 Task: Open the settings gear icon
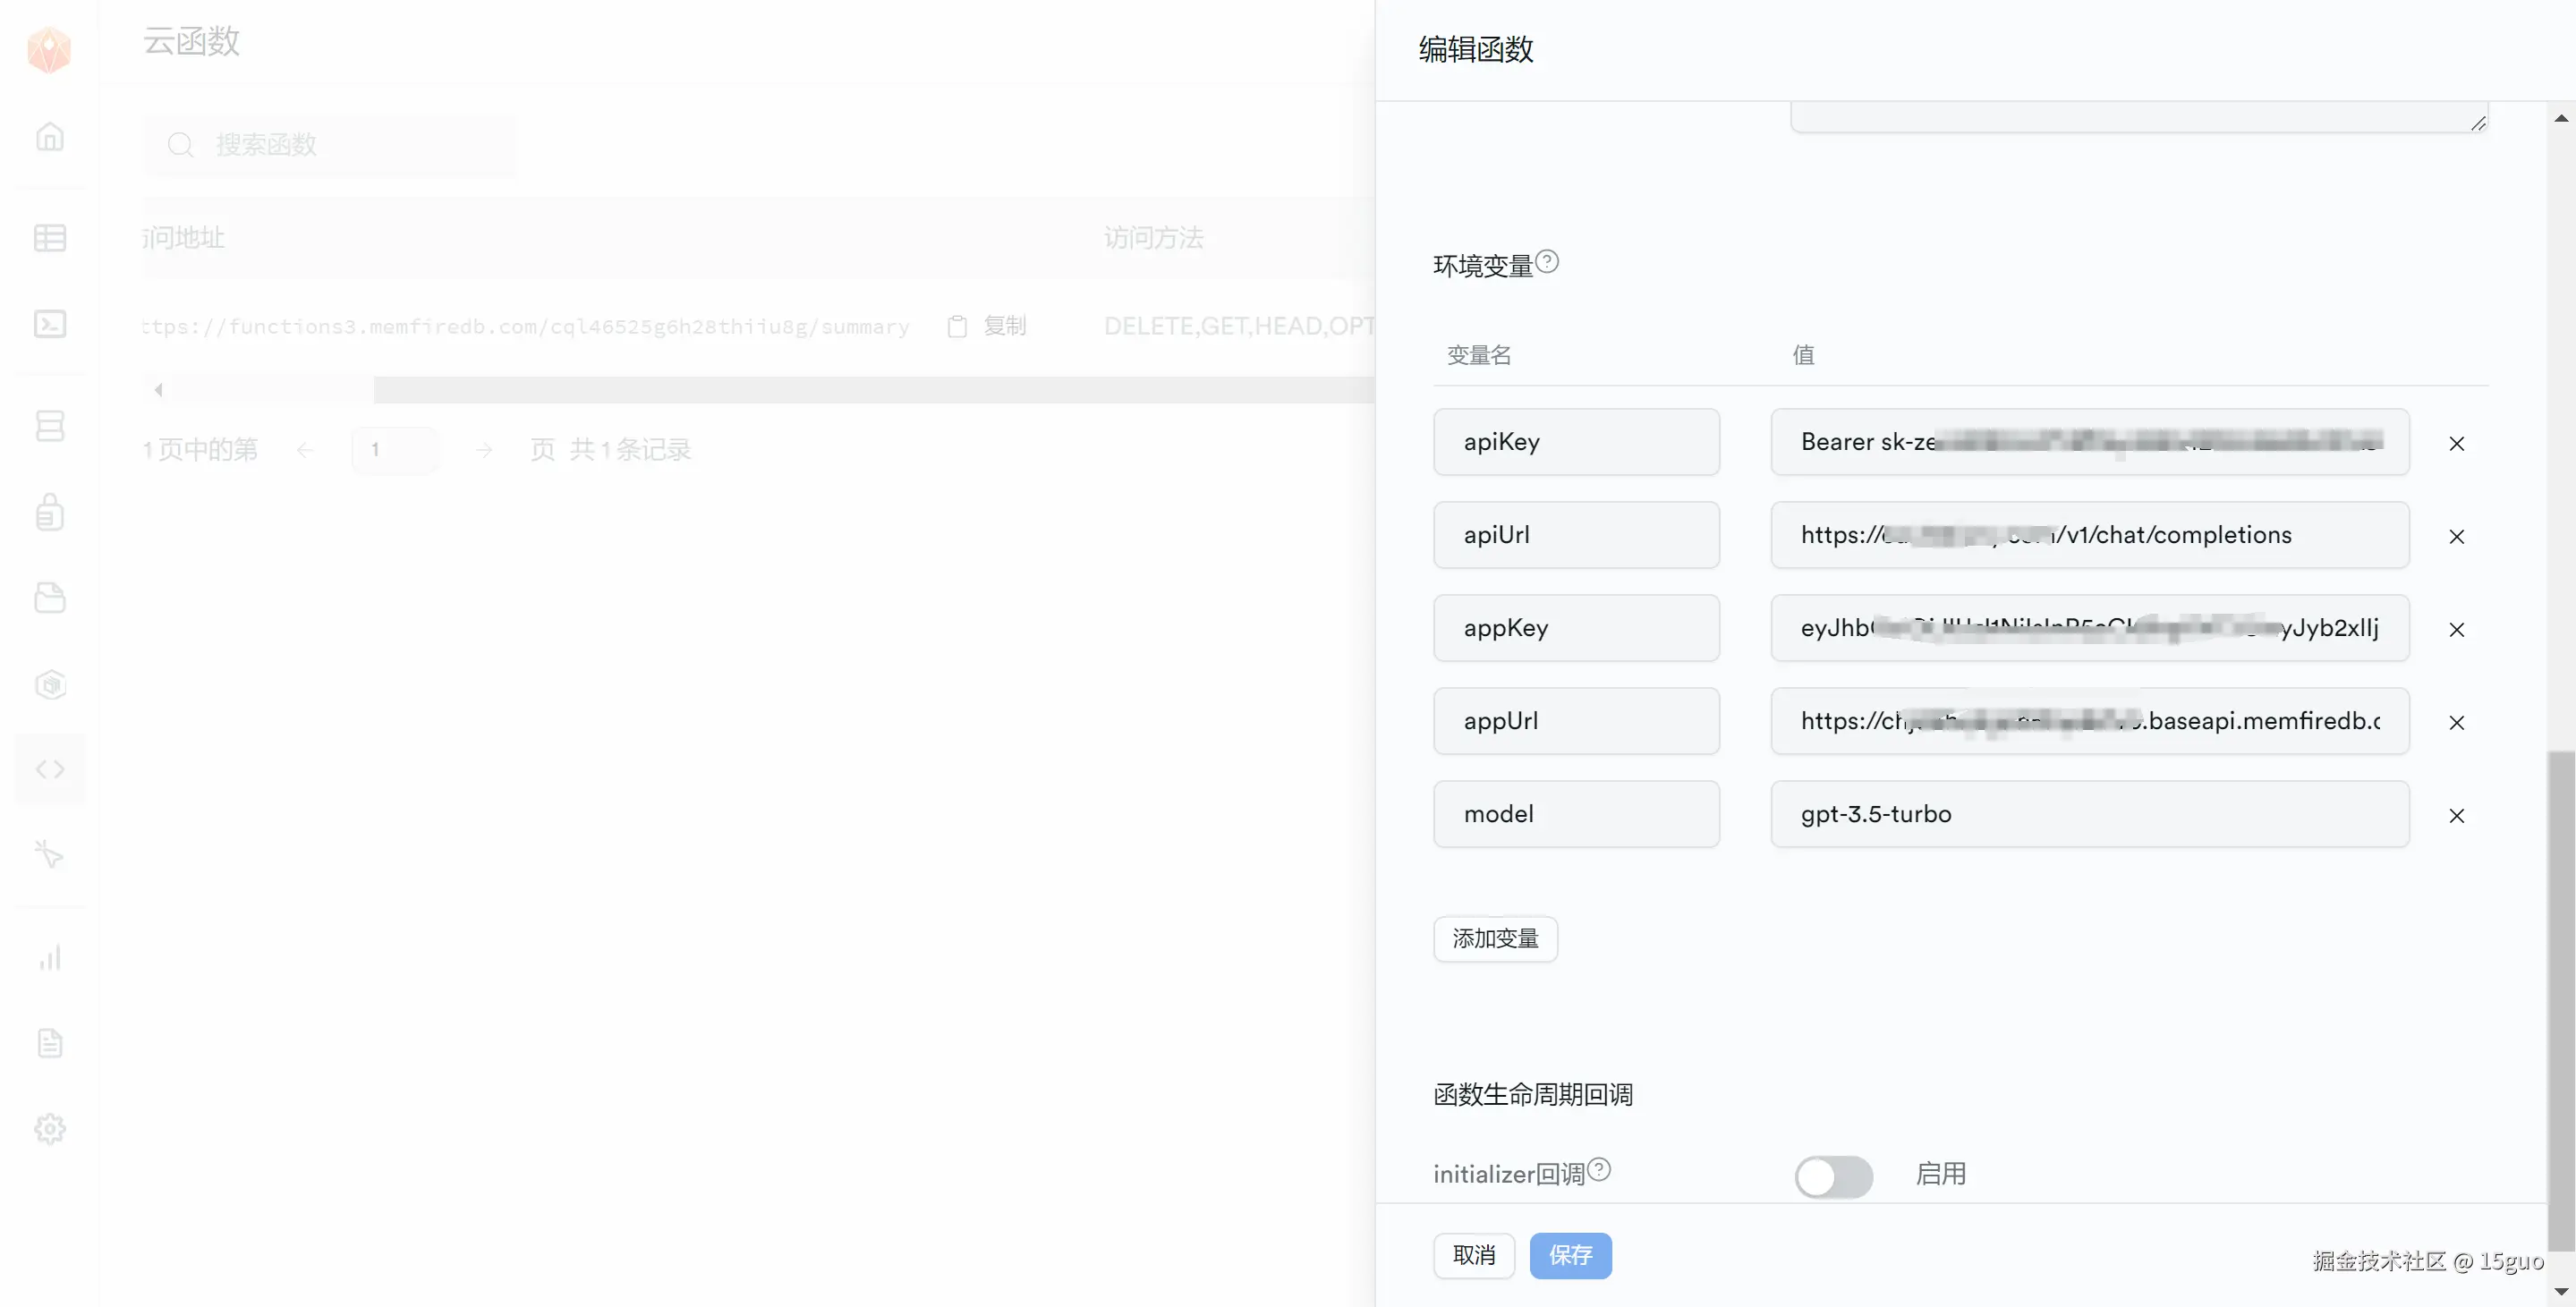tap(50, 1129)
